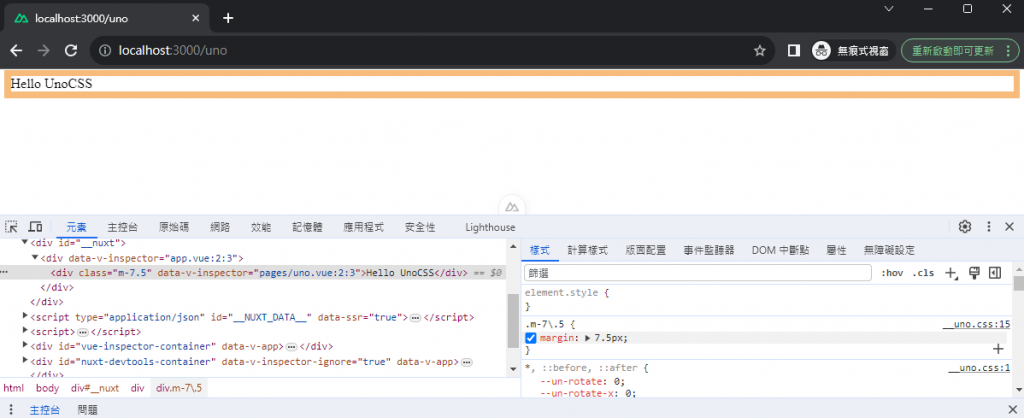The width and height of the screenshot is (1024, 418).
Task: Bookmark this page with star icon
Action: (760, 50)
